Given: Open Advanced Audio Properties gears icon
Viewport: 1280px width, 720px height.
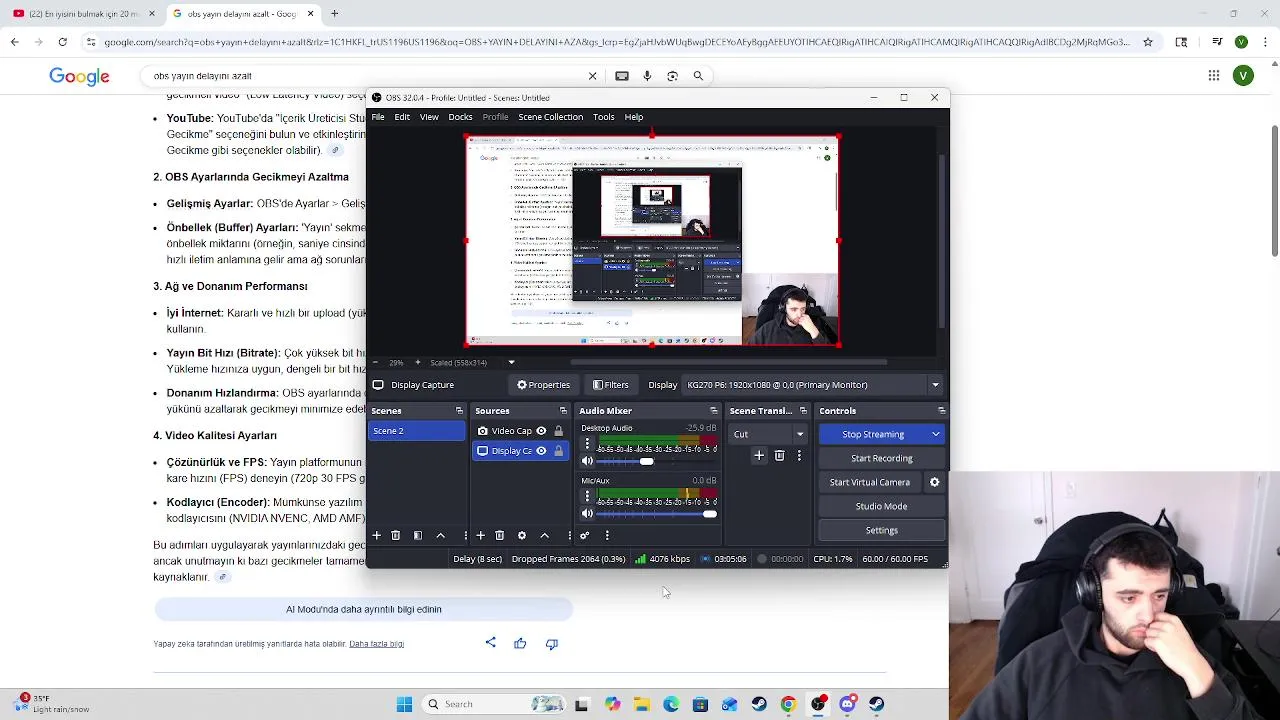Looking at the screenshot, I should [585, 535].
